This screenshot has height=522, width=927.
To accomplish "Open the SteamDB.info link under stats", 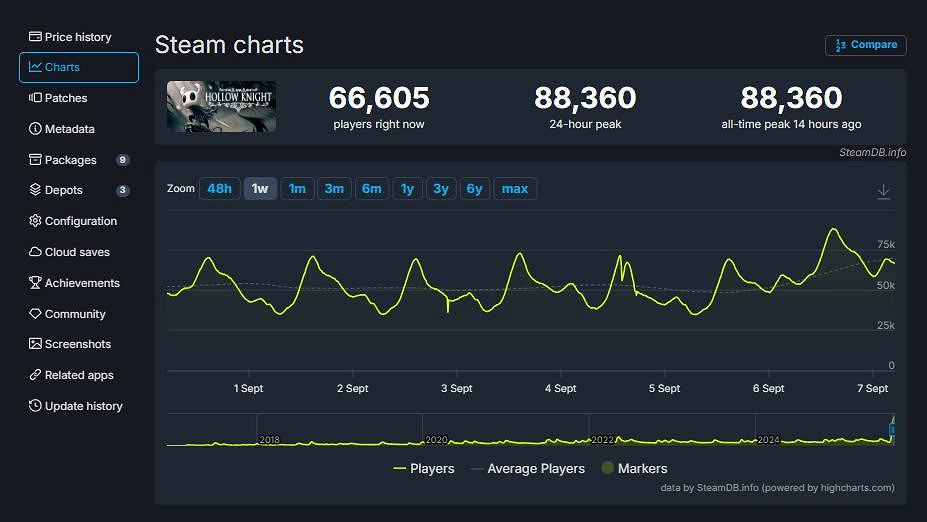I will tap(872, 152).
